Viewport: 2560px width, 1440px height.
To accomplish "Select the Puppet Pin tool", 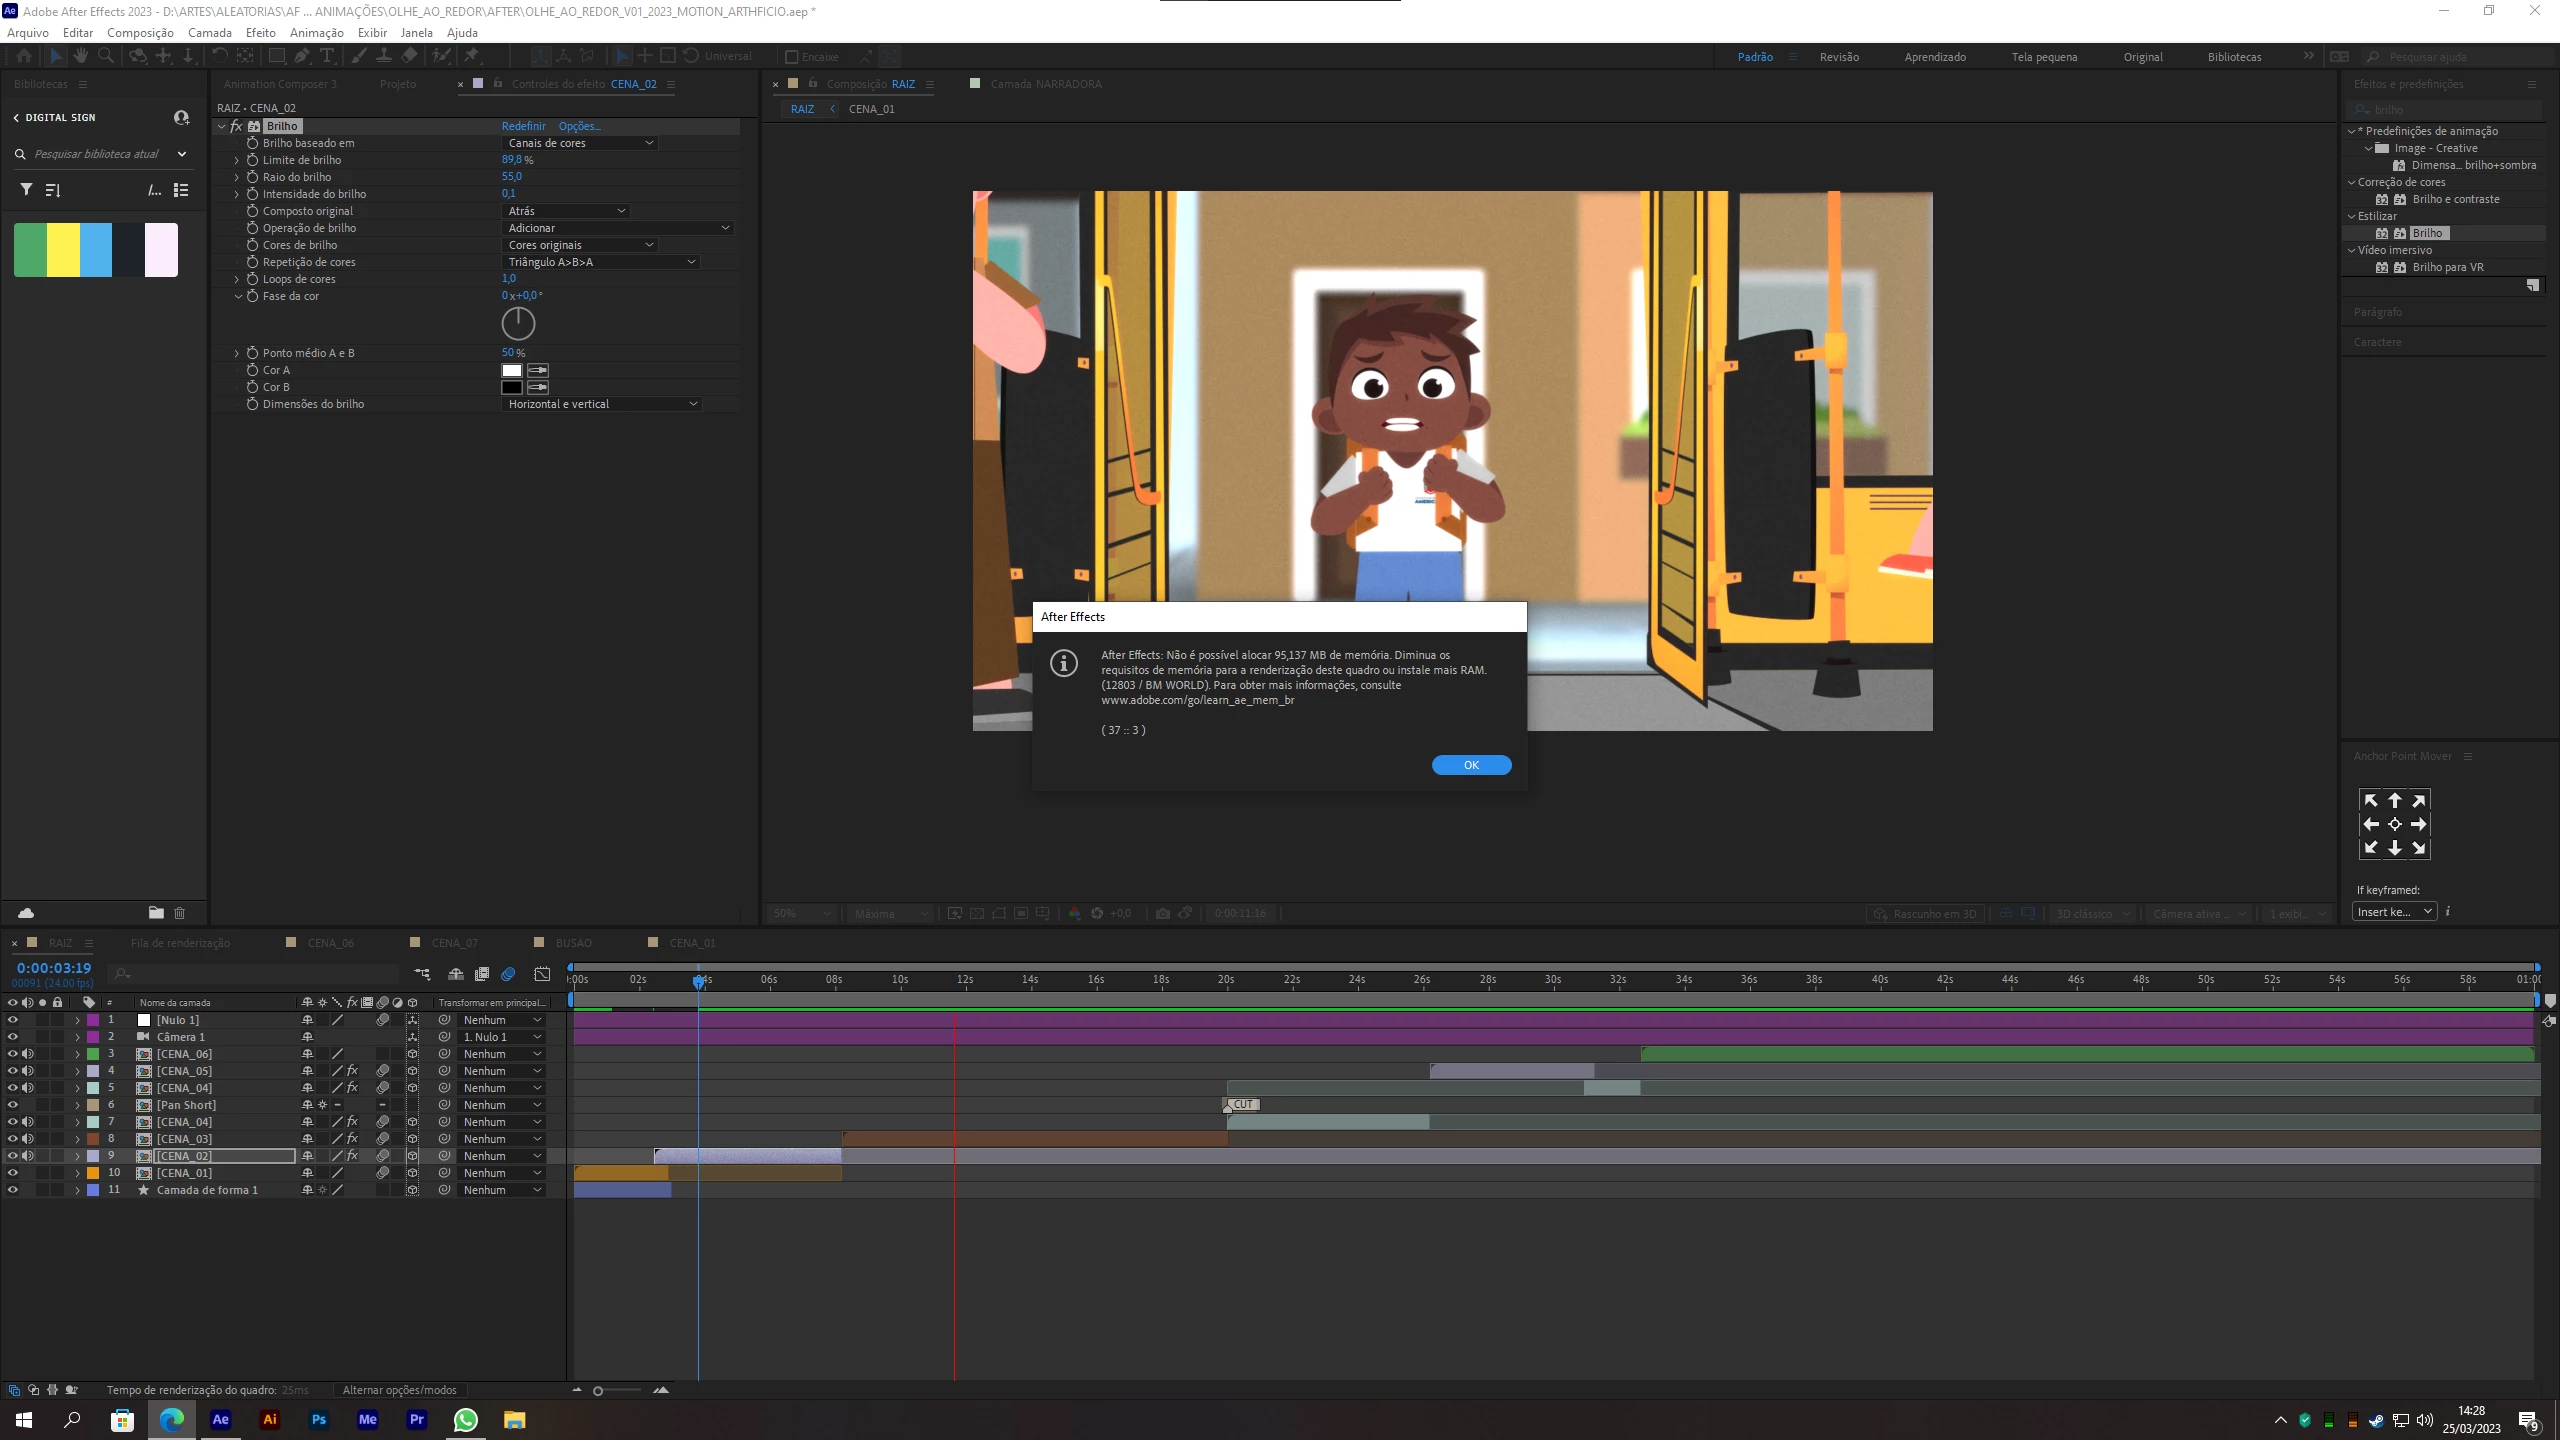I will [x=471, y=56].
